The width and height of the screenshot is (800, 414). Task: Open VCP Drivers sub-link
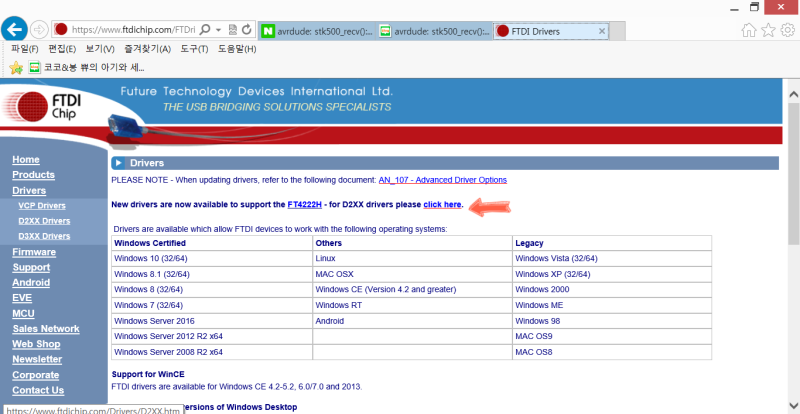(x=42, y=206)
